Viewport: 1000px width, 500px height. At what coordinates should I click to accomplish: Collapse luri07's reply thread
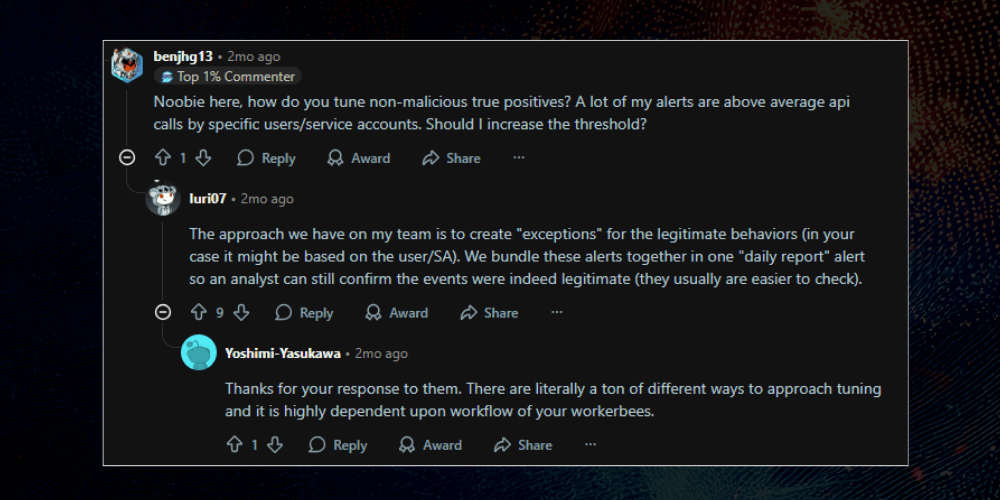163,313
